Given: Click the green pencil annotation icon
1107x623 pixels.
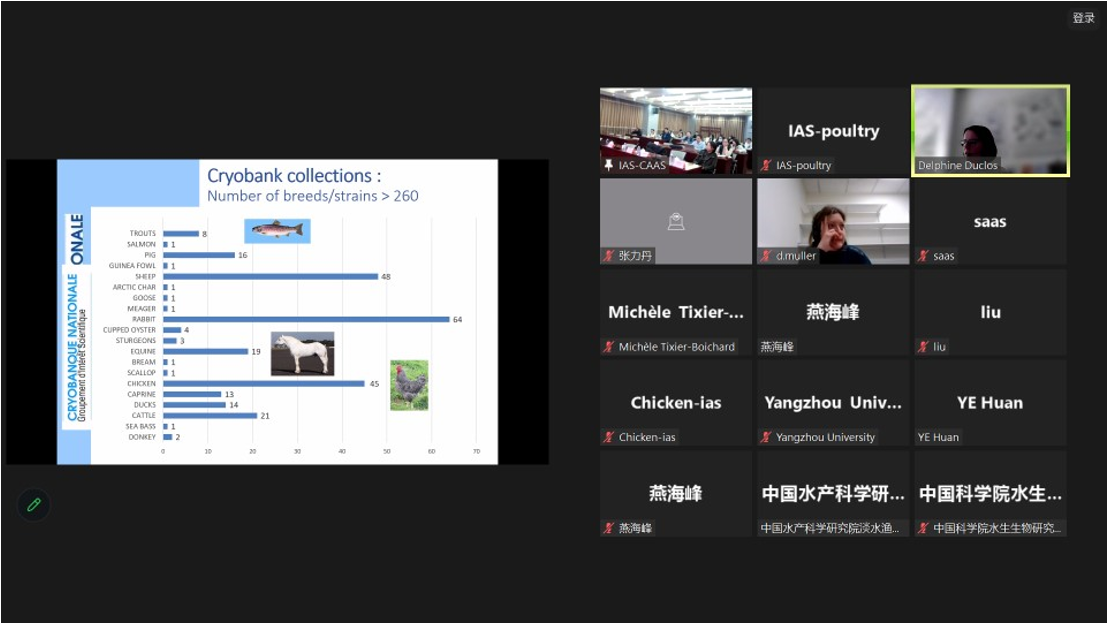Looking at the screenshot, I should point(34,505).
